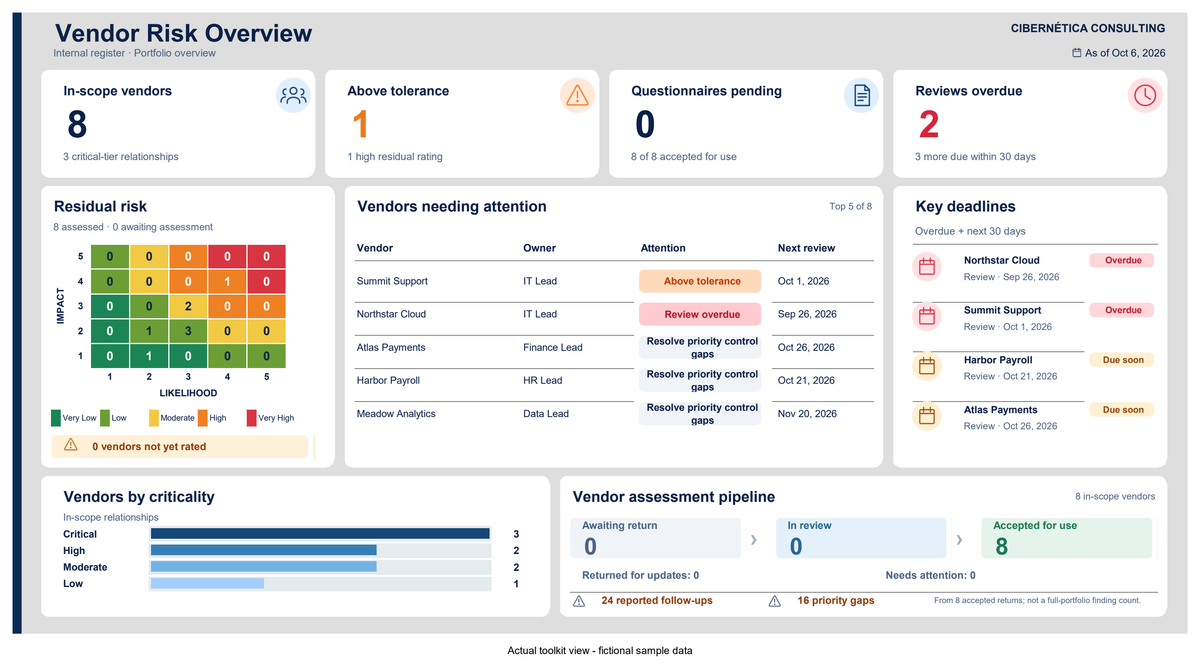Click the Finance Lead owner cell
Screen dimensions: 1200x669
pyautogui.click(x=553, y=347)
